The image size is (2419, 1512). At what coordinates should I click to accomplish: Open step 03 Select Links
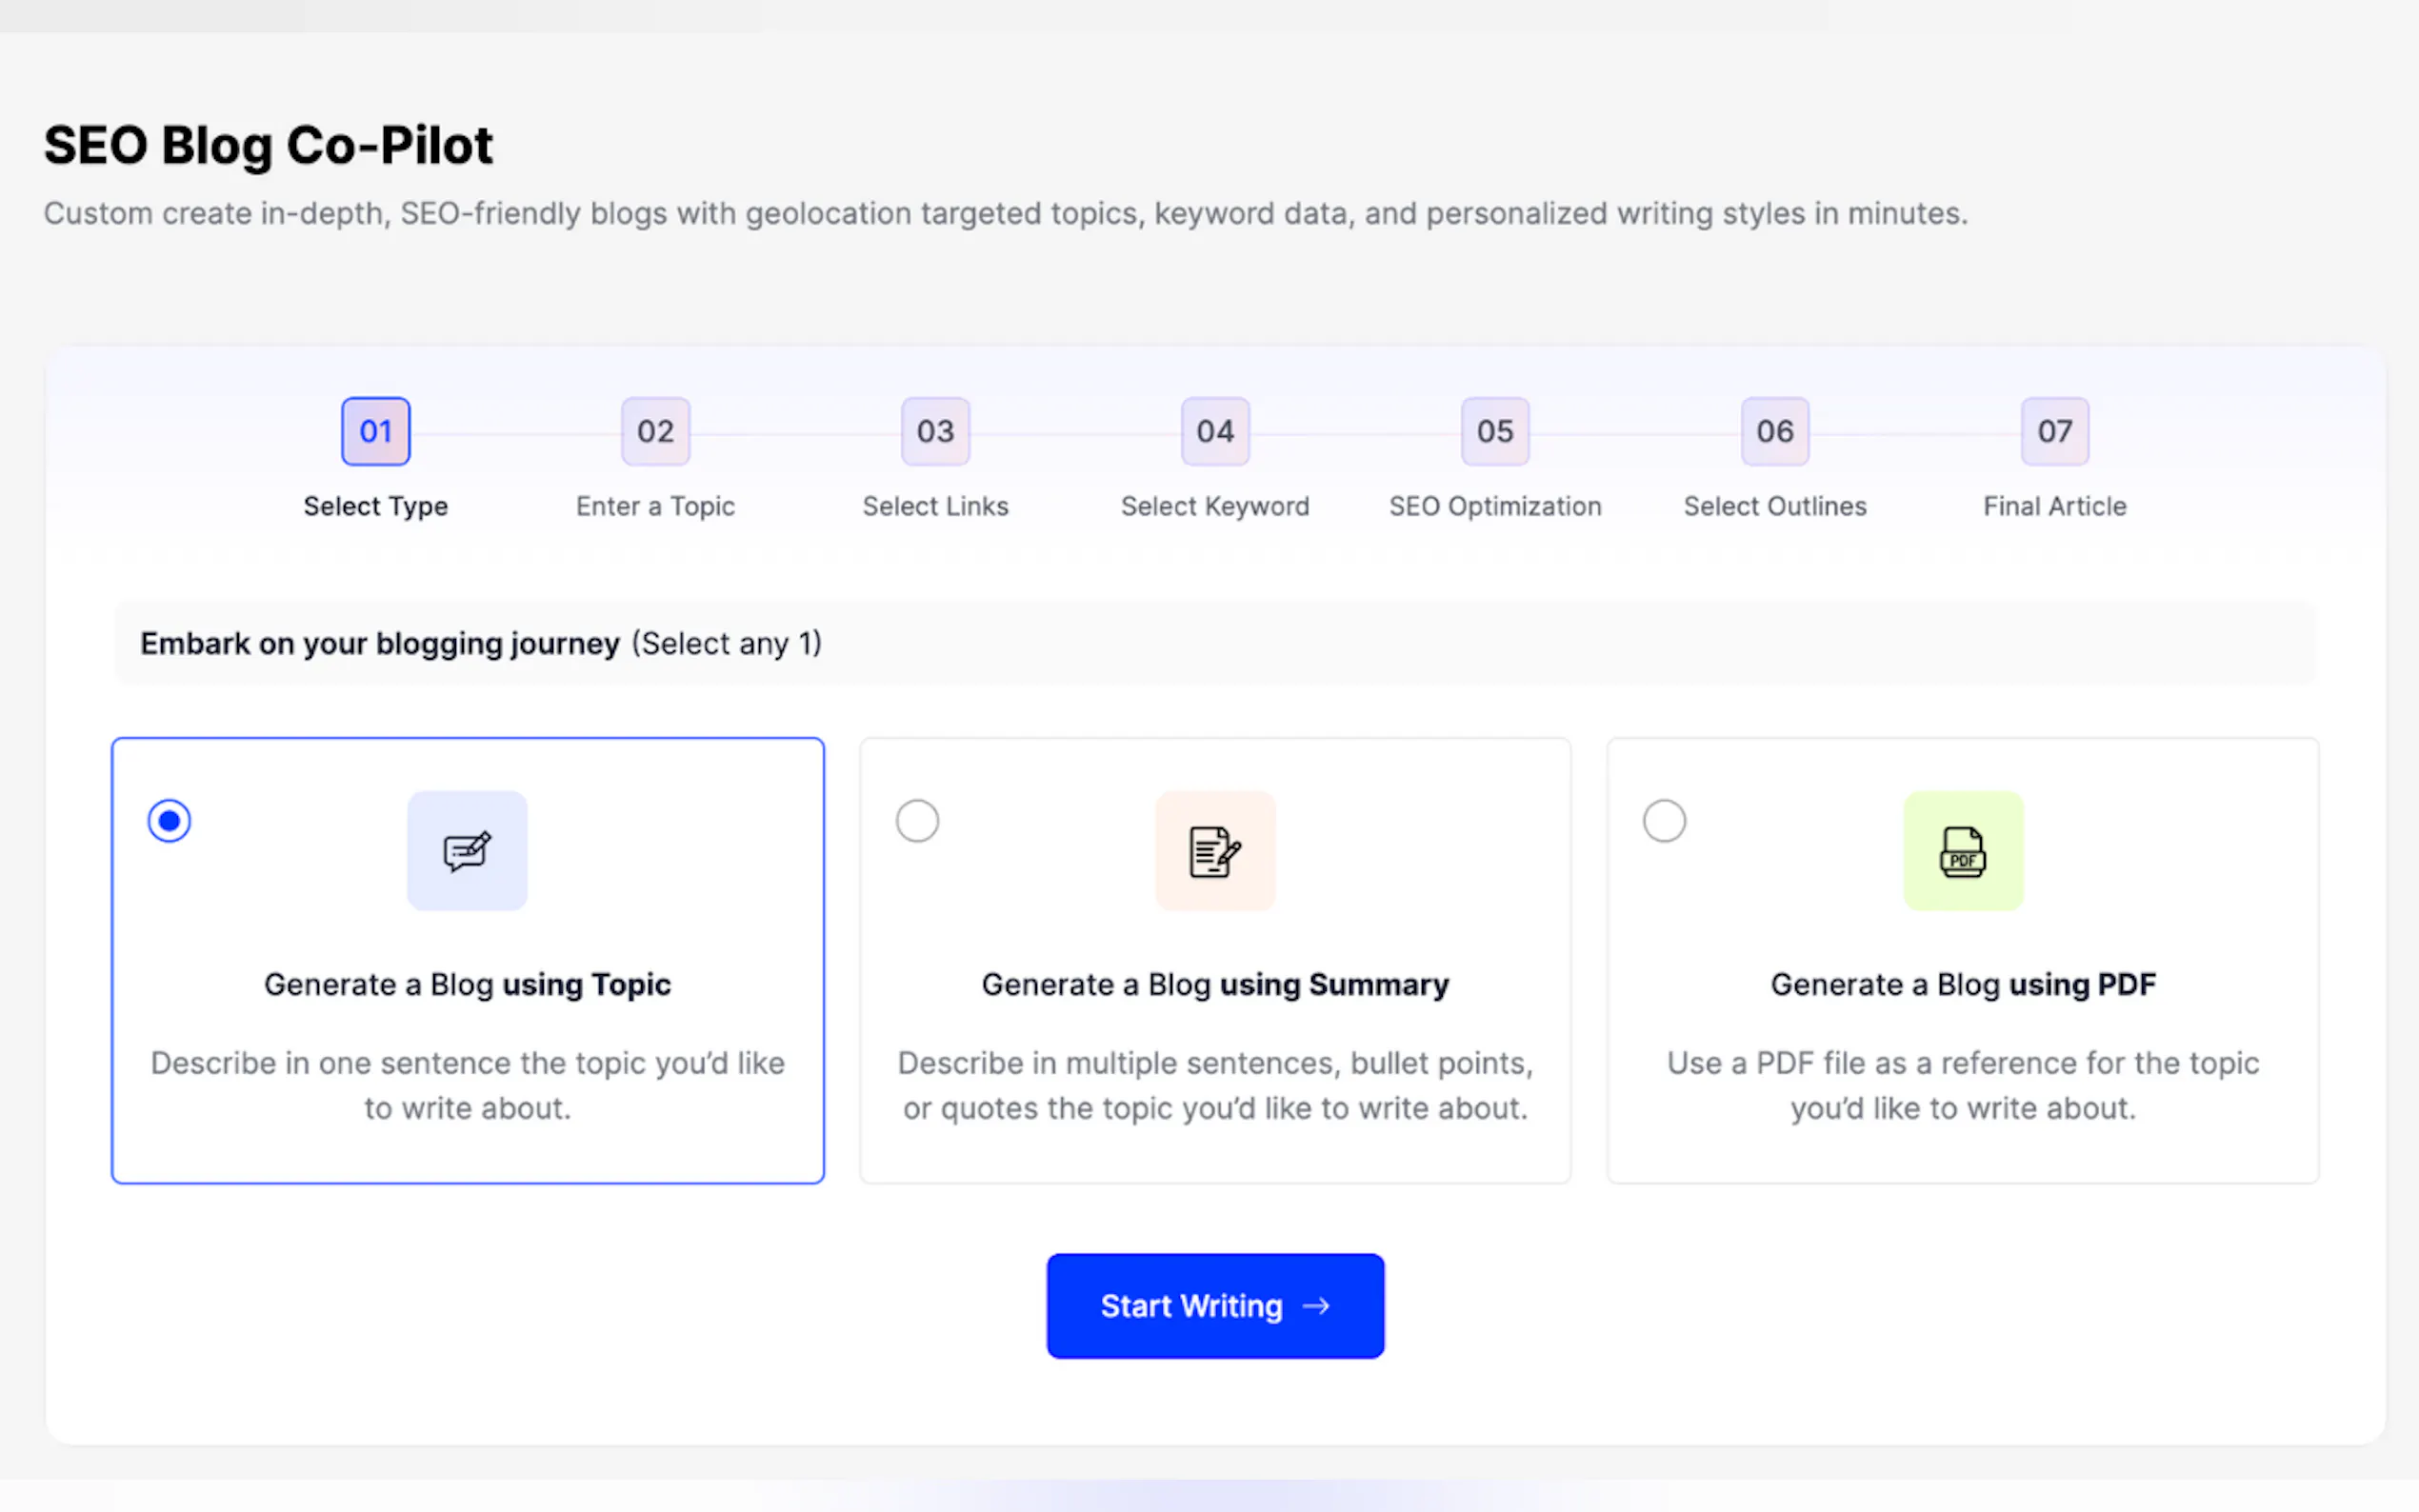(936, 432)
